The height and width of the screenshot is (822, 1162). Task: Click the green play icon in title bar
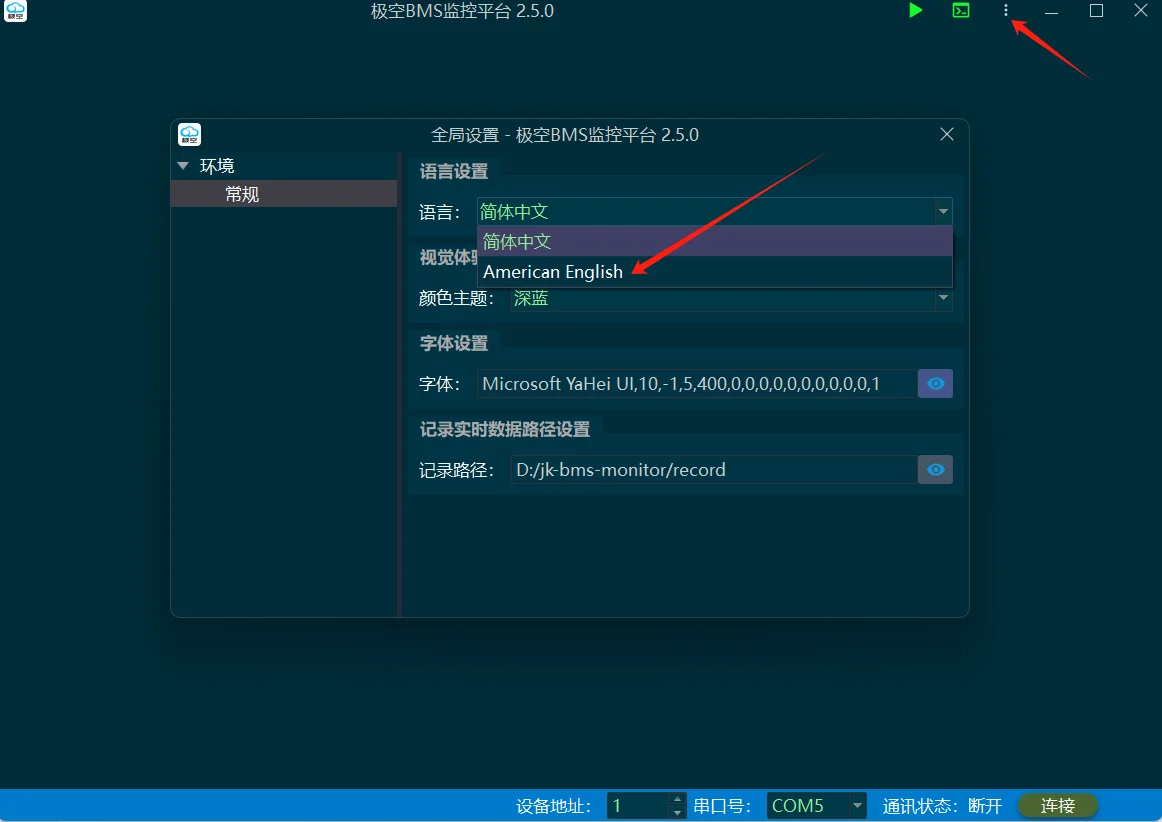[x=915, y=10]
